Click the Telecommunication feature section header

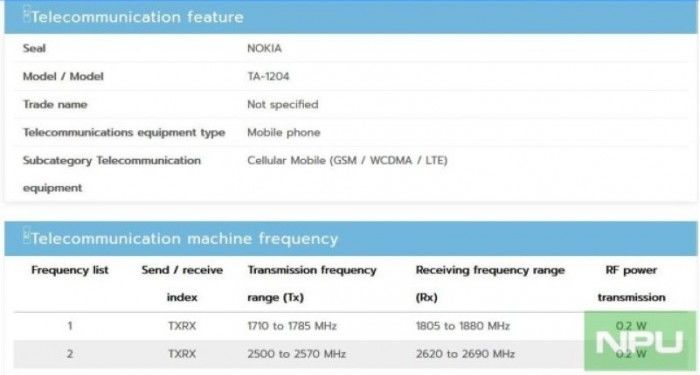point(350,17)
